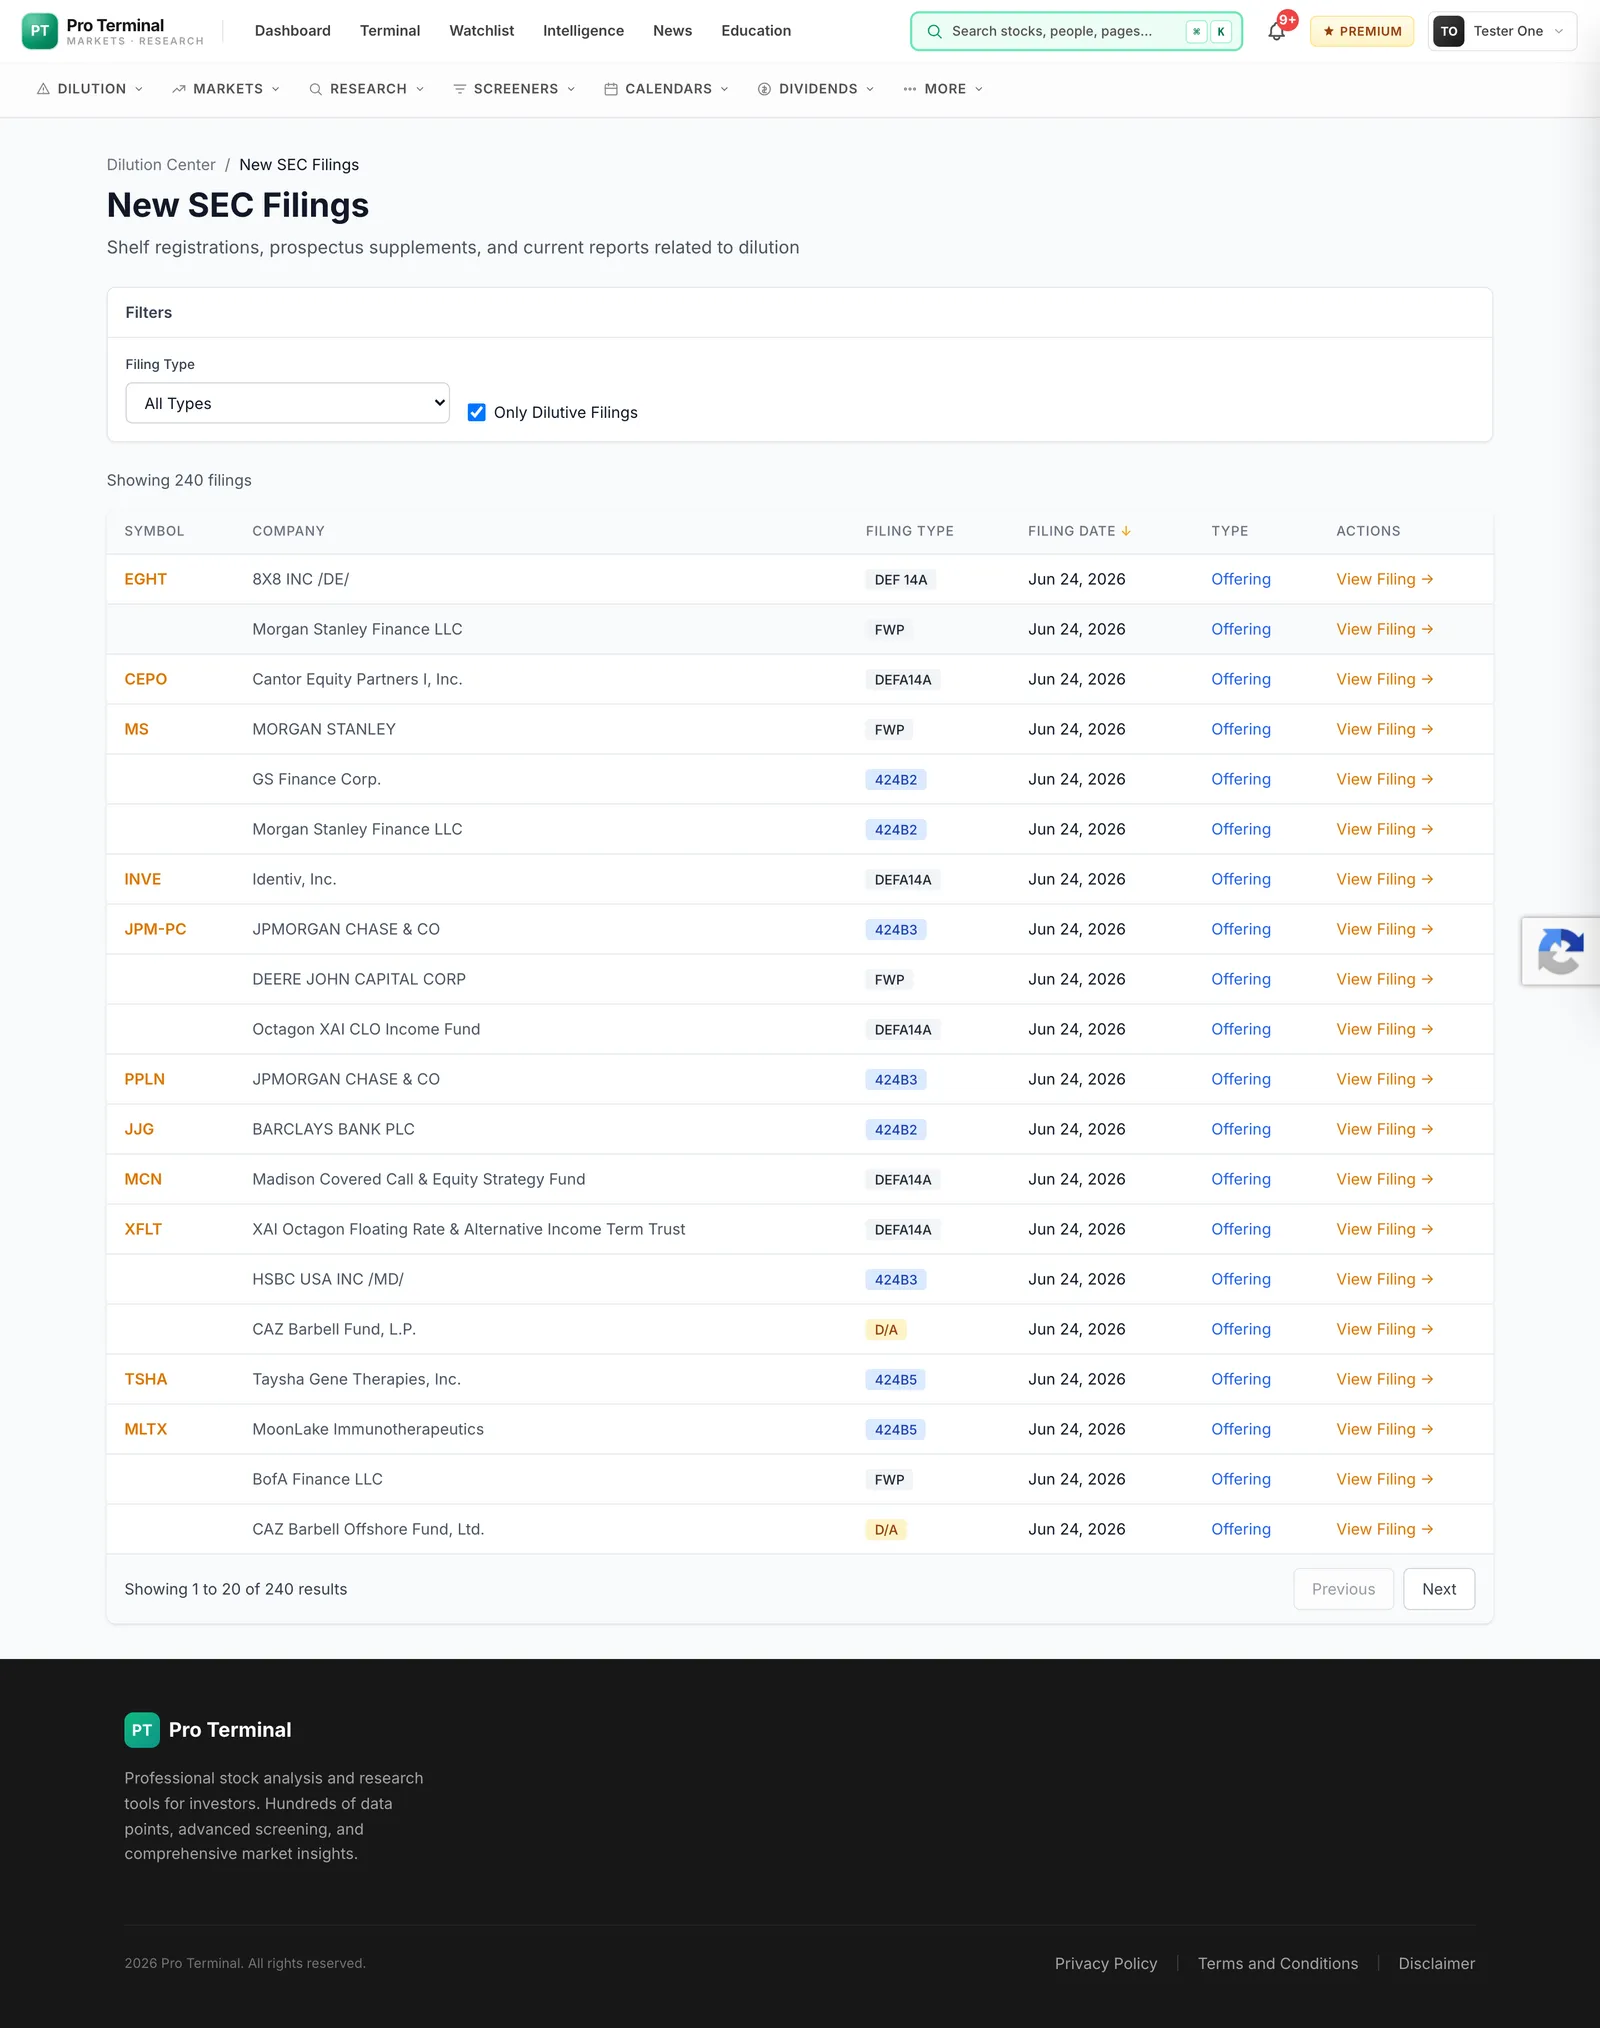Open the XFLT ticker symbol
Screen dimensions: 1600x2028
pyautogui.click(x=143, y=1229)
